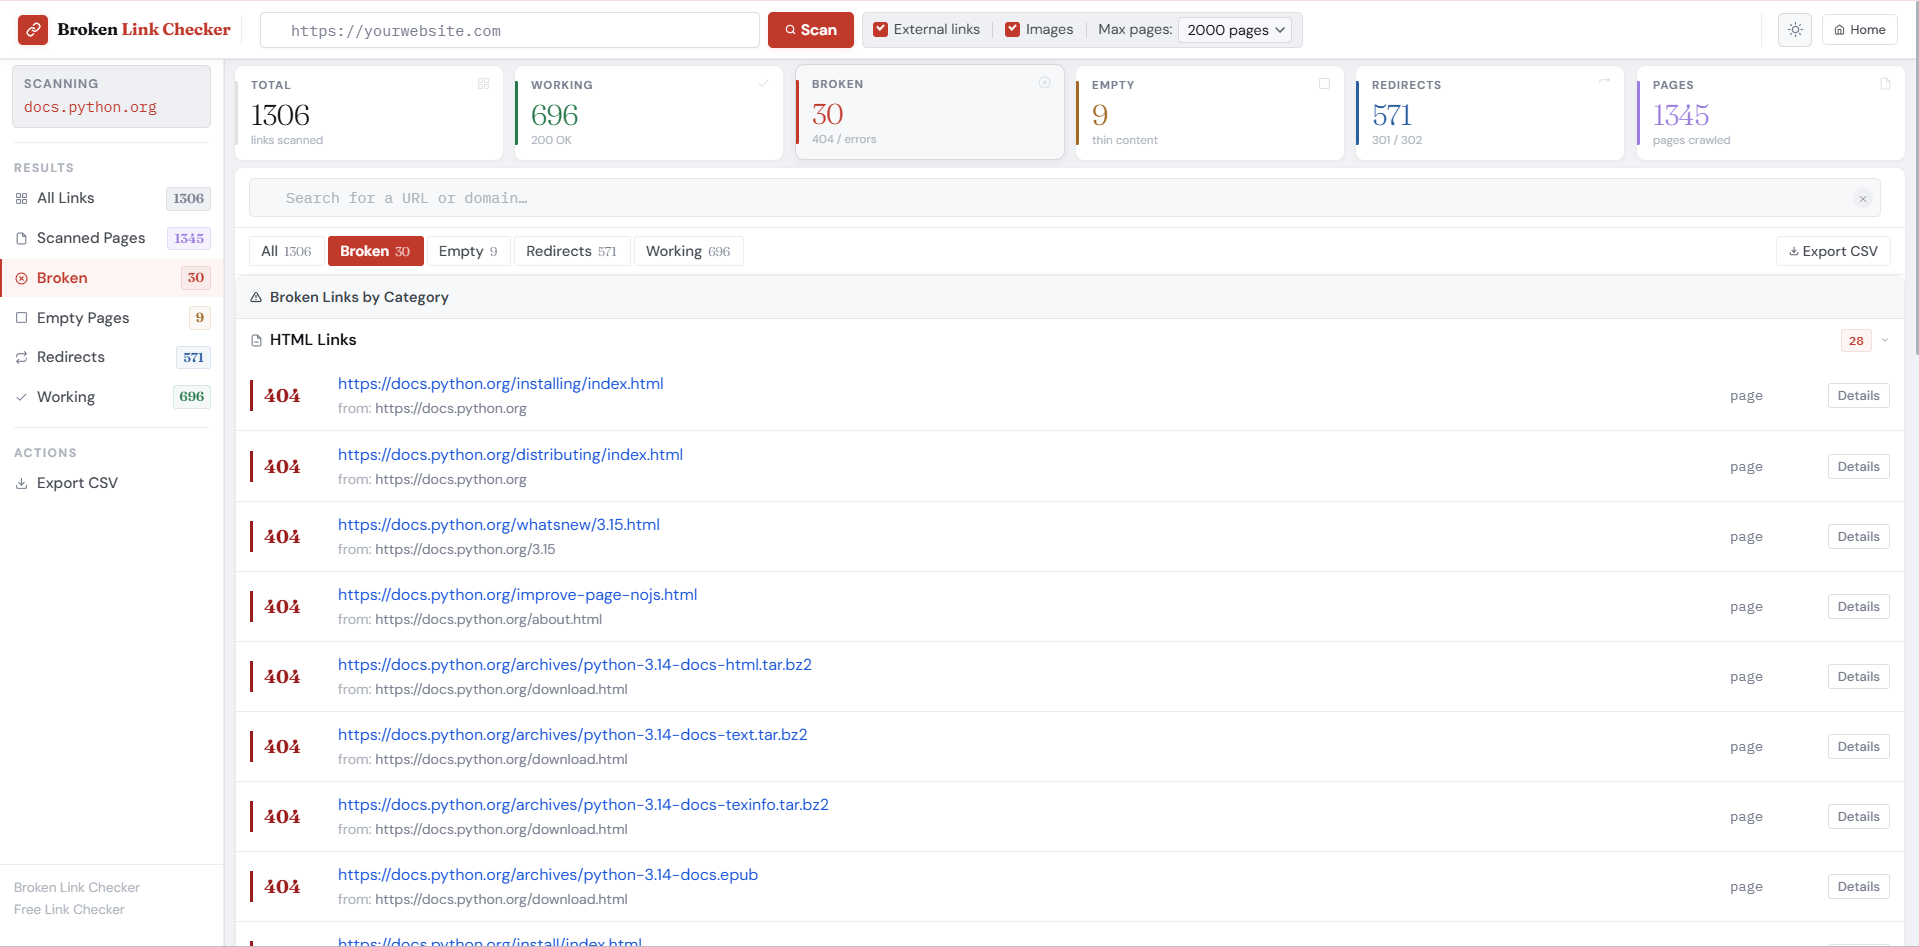Click the Scanned Pages document icon
The width and height of the screenshot is (1919, 947).
(x=21, y=238)
